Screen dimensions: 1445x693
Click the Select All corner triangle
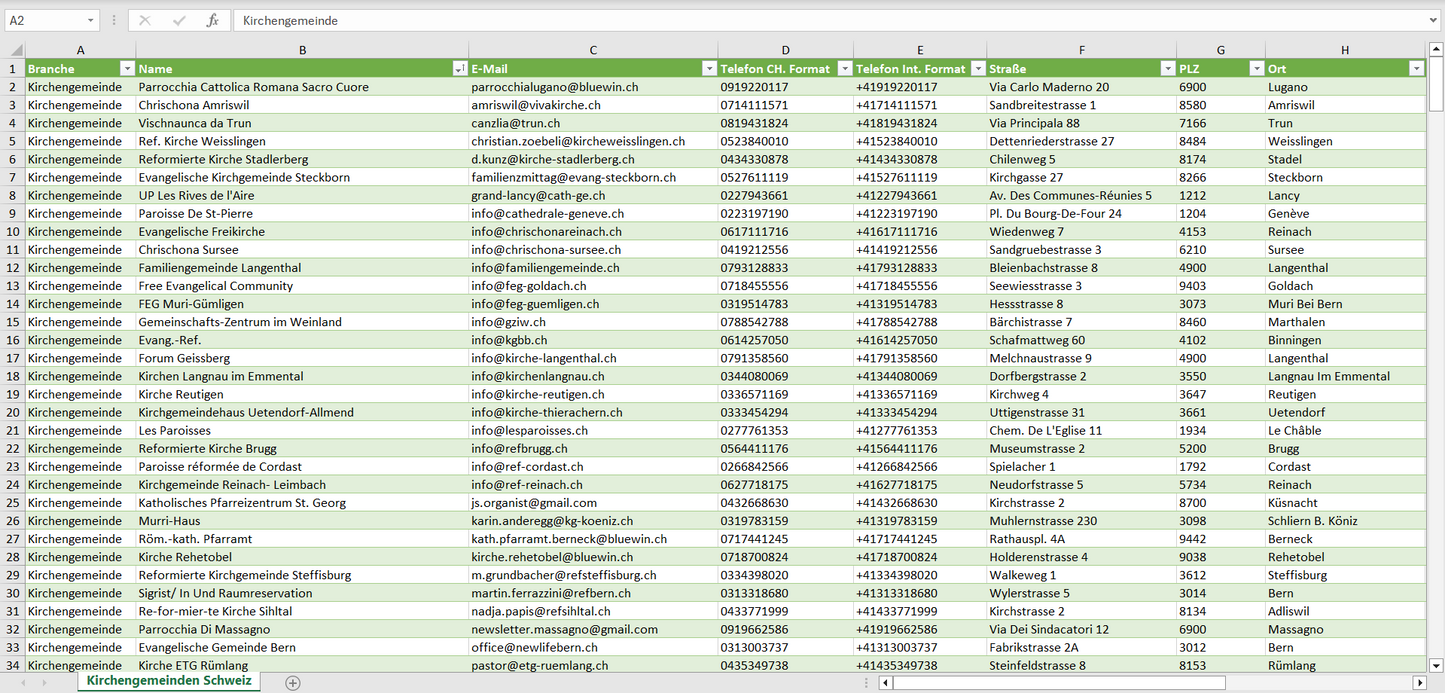coord(15,50)
